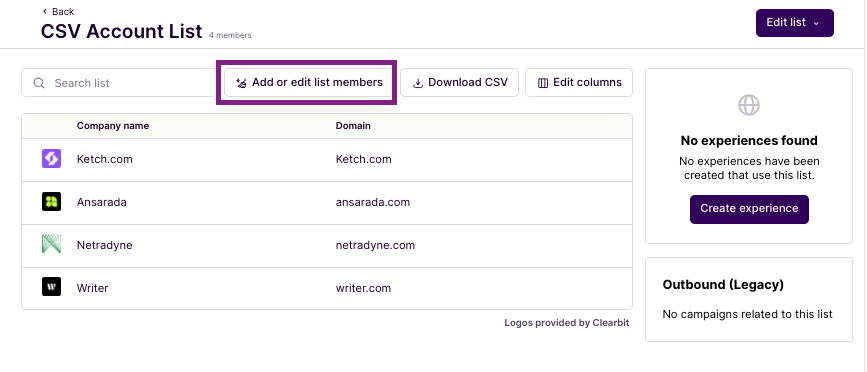
Task: Click the Writer black logo
Action: [x=51, y=286]
